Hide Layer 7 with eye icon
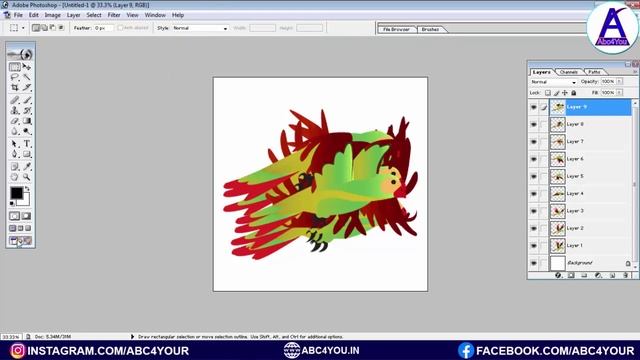 tap(533, 142)
